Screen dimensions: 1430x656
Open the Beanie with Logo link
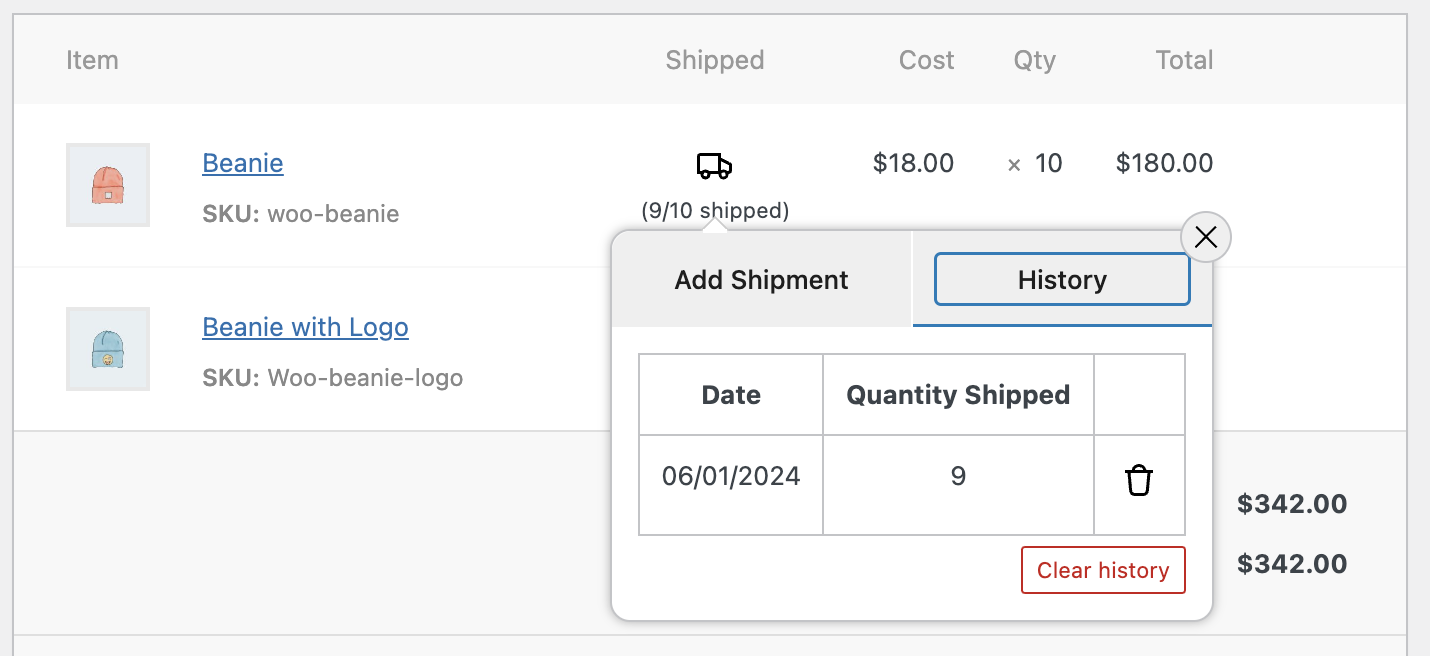pyautogui.click(x=305, y=327)
